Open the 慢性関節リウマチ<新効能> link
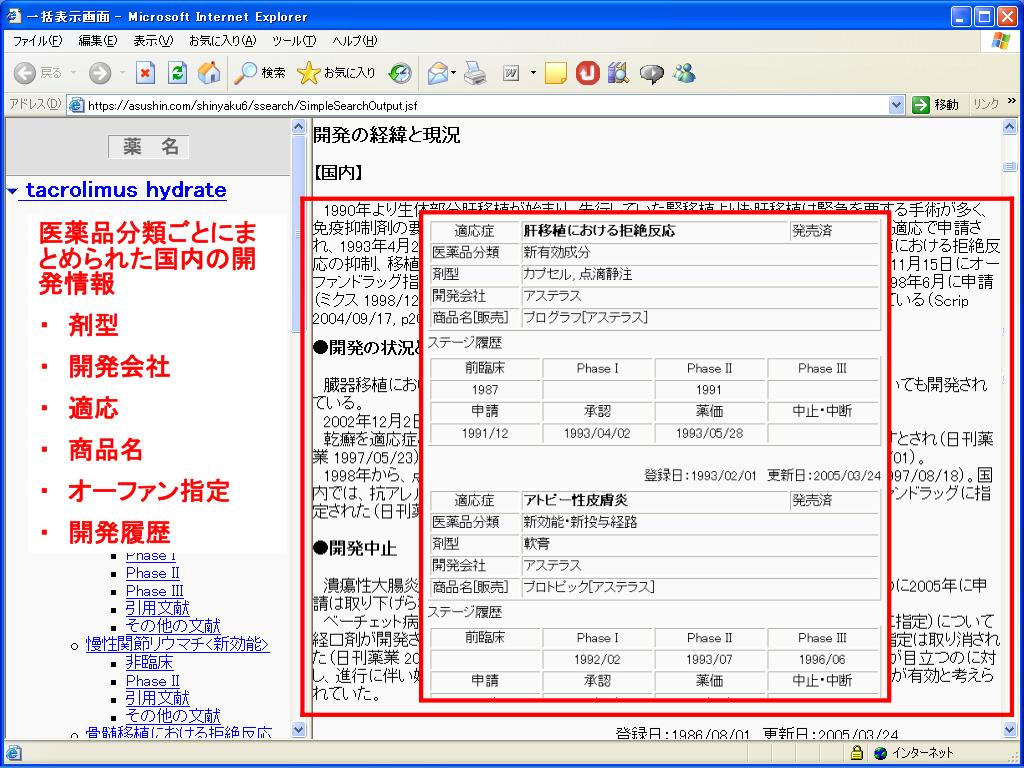1024x768 pixels. (x=178, y=645)
